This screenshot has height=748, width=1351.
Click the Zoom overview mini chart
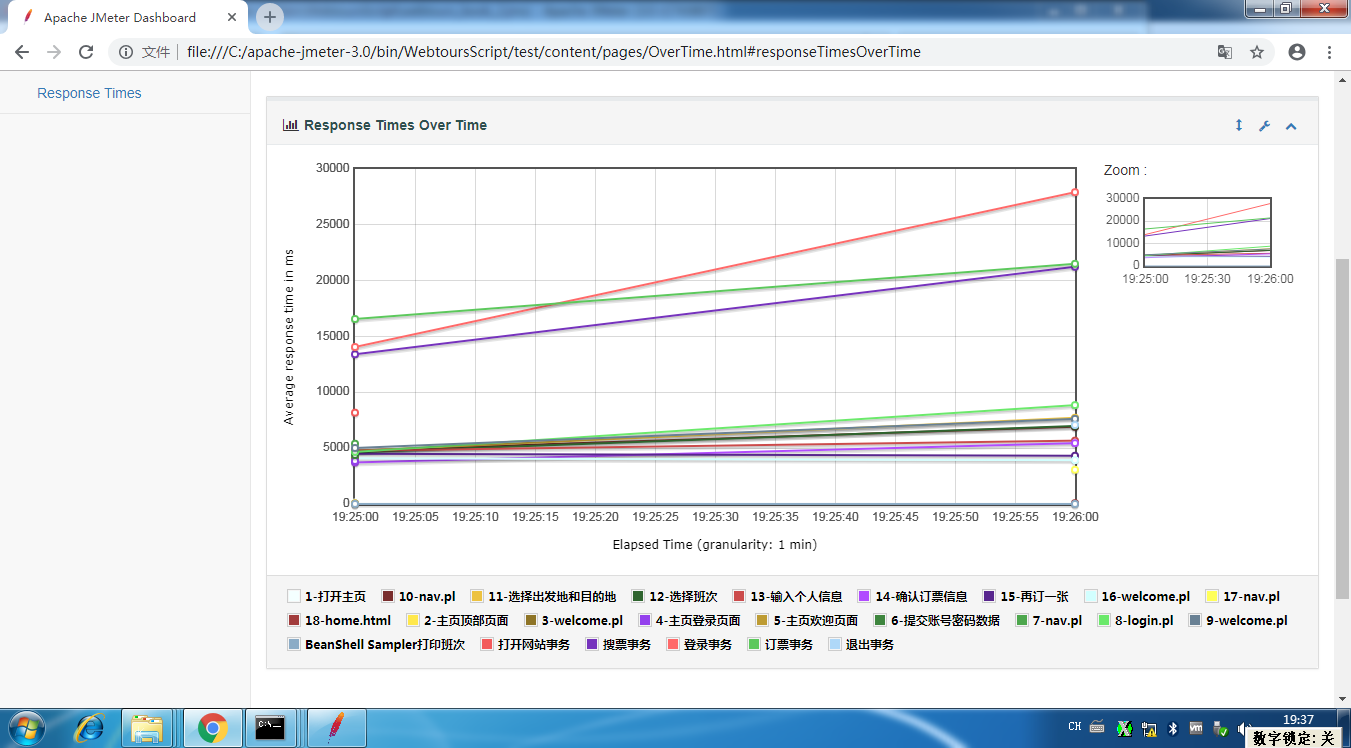point(1207,231)
